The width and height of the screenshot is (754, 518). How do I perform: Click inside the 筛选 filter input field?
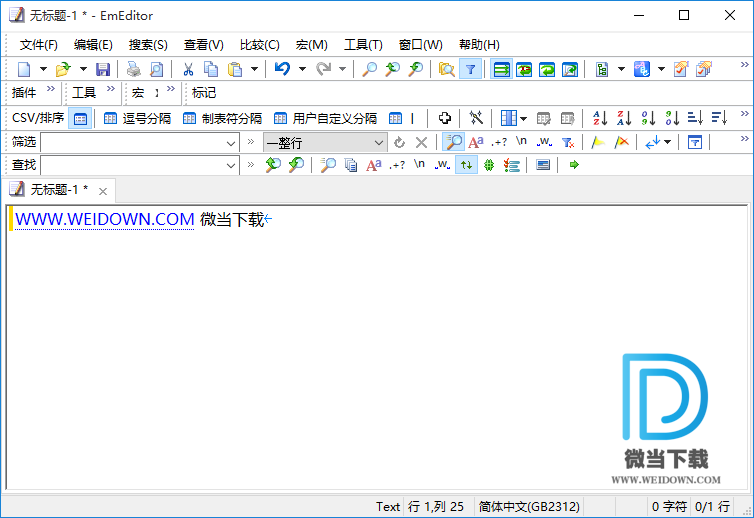pos(133,143)
